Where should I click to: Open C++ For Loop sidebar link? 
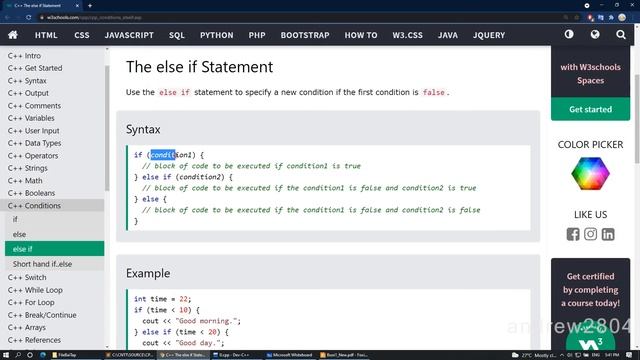[31, 302]
